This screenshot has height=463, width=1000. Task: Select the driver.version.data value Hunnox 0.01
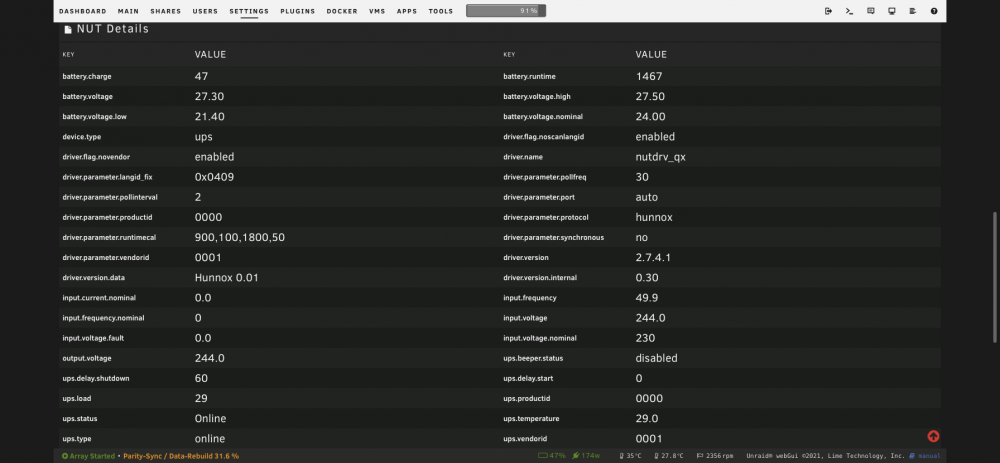[x=226, y=278]
